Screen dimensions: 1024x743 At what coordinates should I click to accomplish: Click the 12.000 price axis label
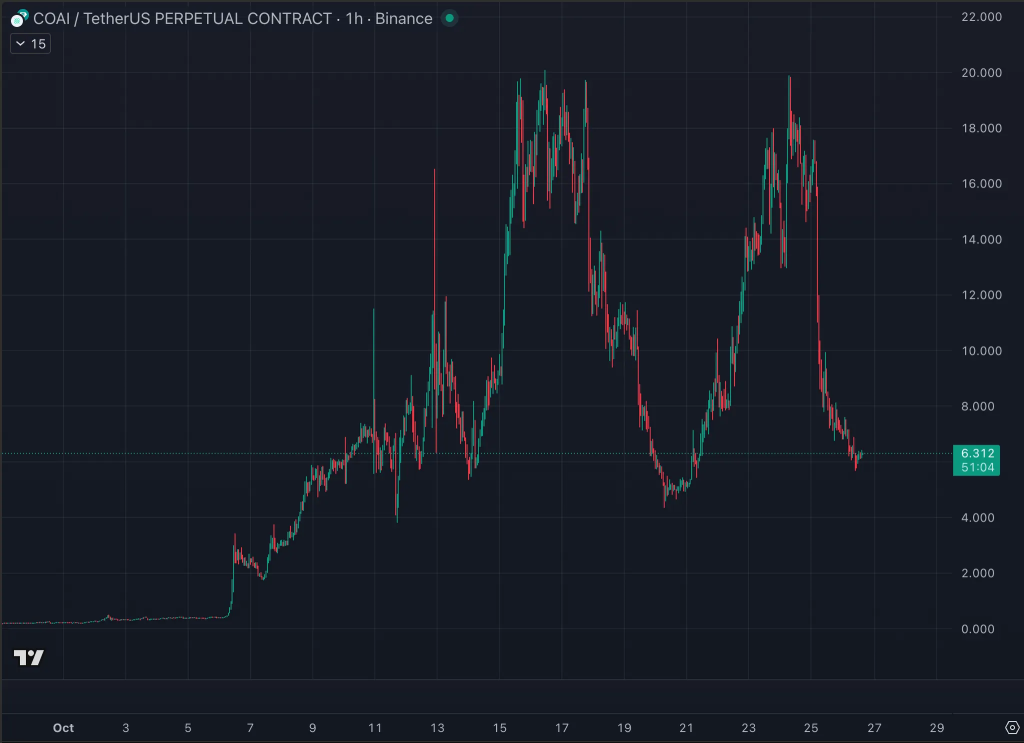pyautogui.click(x=980, y=295)
